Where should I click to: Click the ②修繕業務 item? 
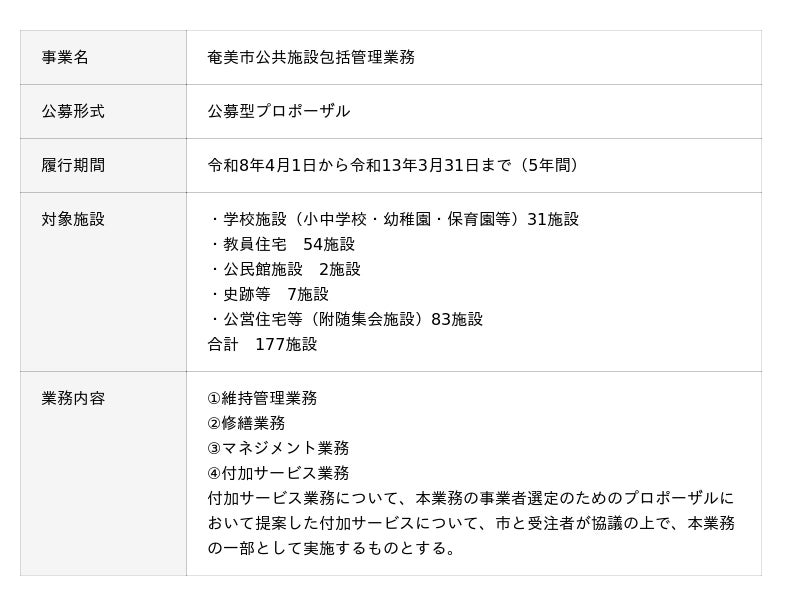point(246,423)
